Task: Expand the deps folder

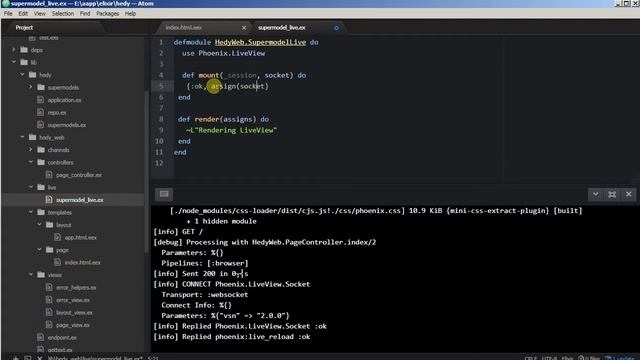Action: click(14, 50)
